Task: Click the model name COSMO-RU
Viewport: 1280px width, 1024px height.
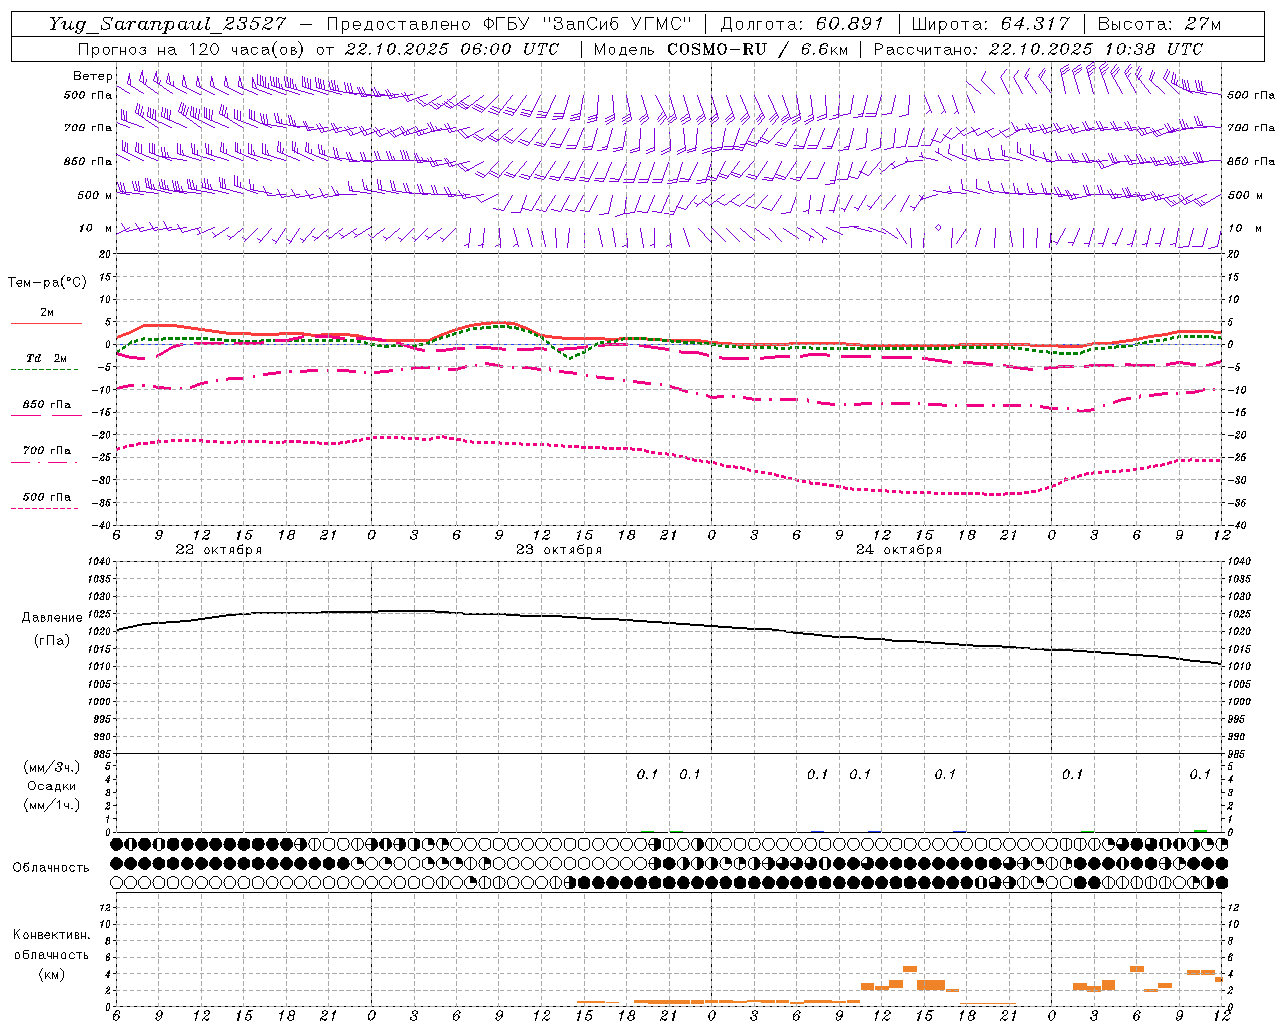Action: (717, 49)
